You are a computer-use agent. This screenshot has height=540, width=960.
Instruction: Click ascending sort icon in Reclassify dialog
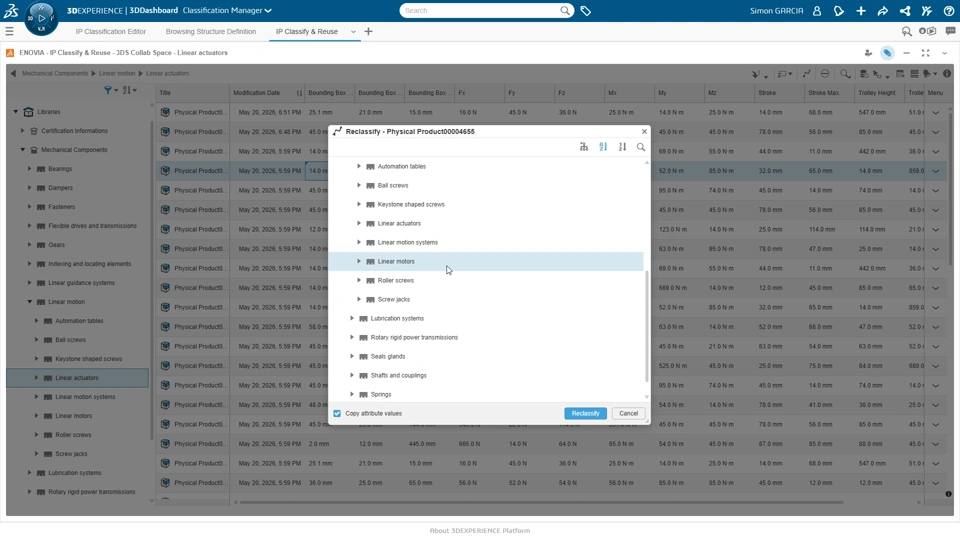pyautogui.click(x=603, y=147)
